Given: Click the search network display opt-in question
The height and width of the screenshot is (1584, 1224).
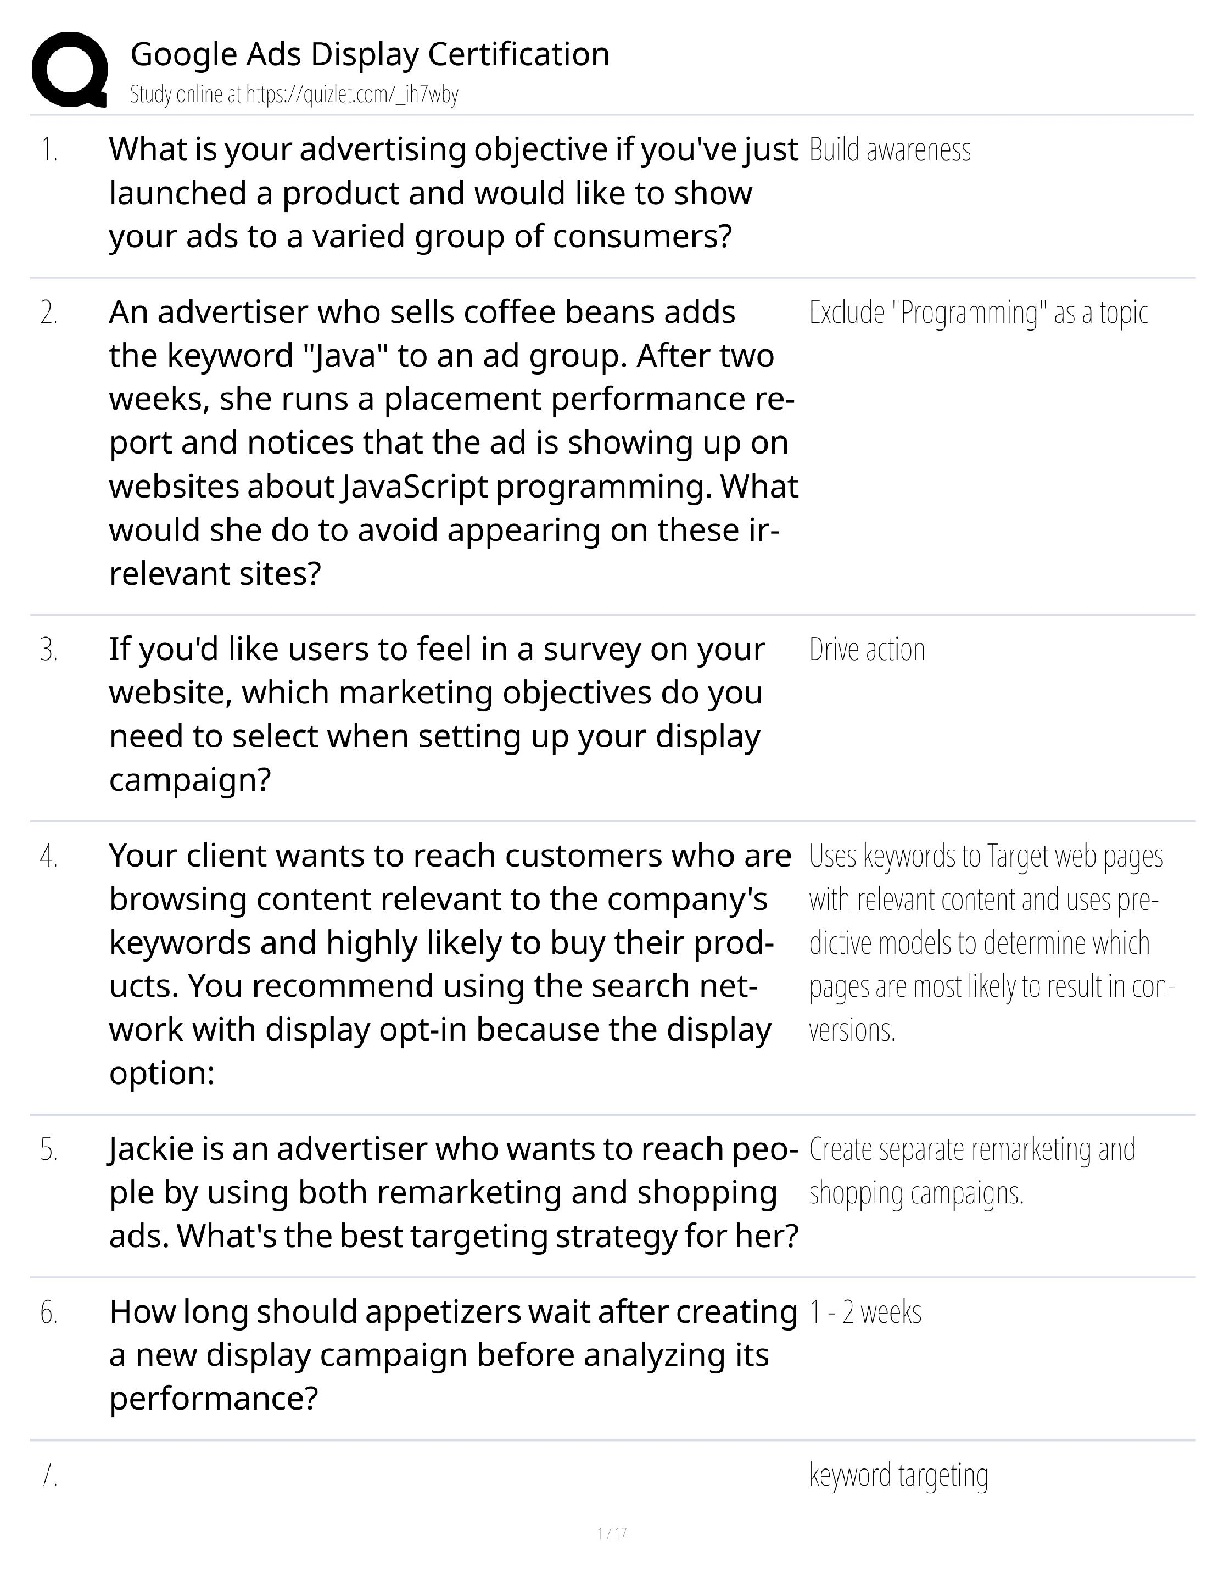Looking at the screenshot, I should pos(449,964).
